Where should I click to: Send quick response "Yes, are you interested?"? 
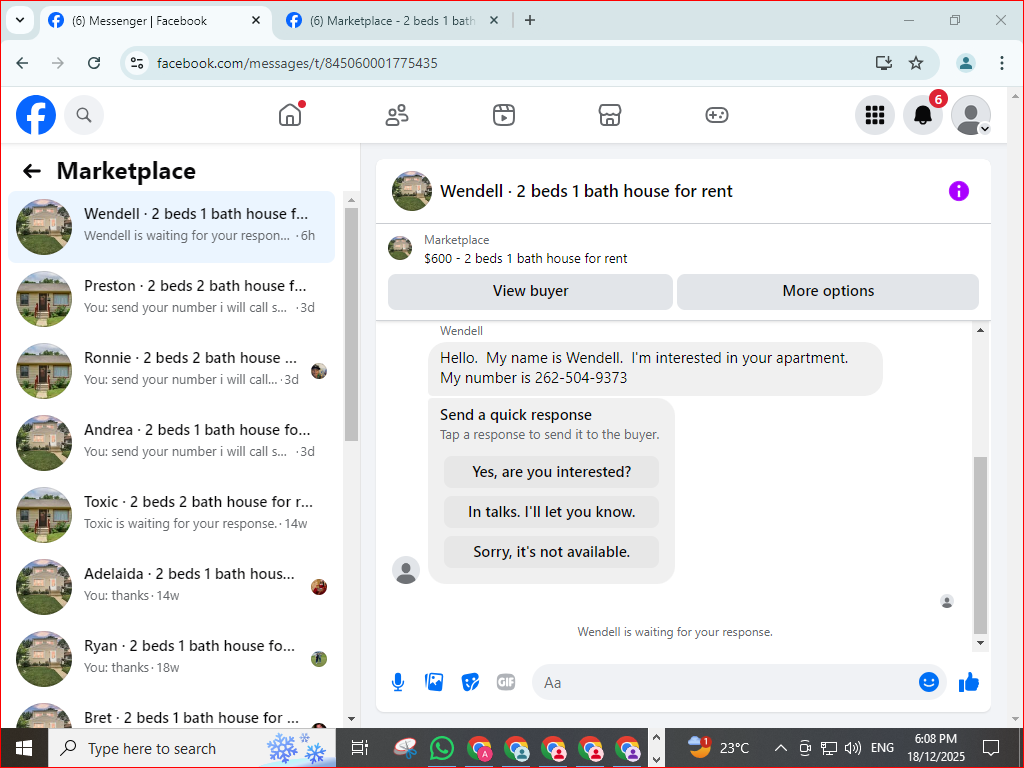coord(551,472)
